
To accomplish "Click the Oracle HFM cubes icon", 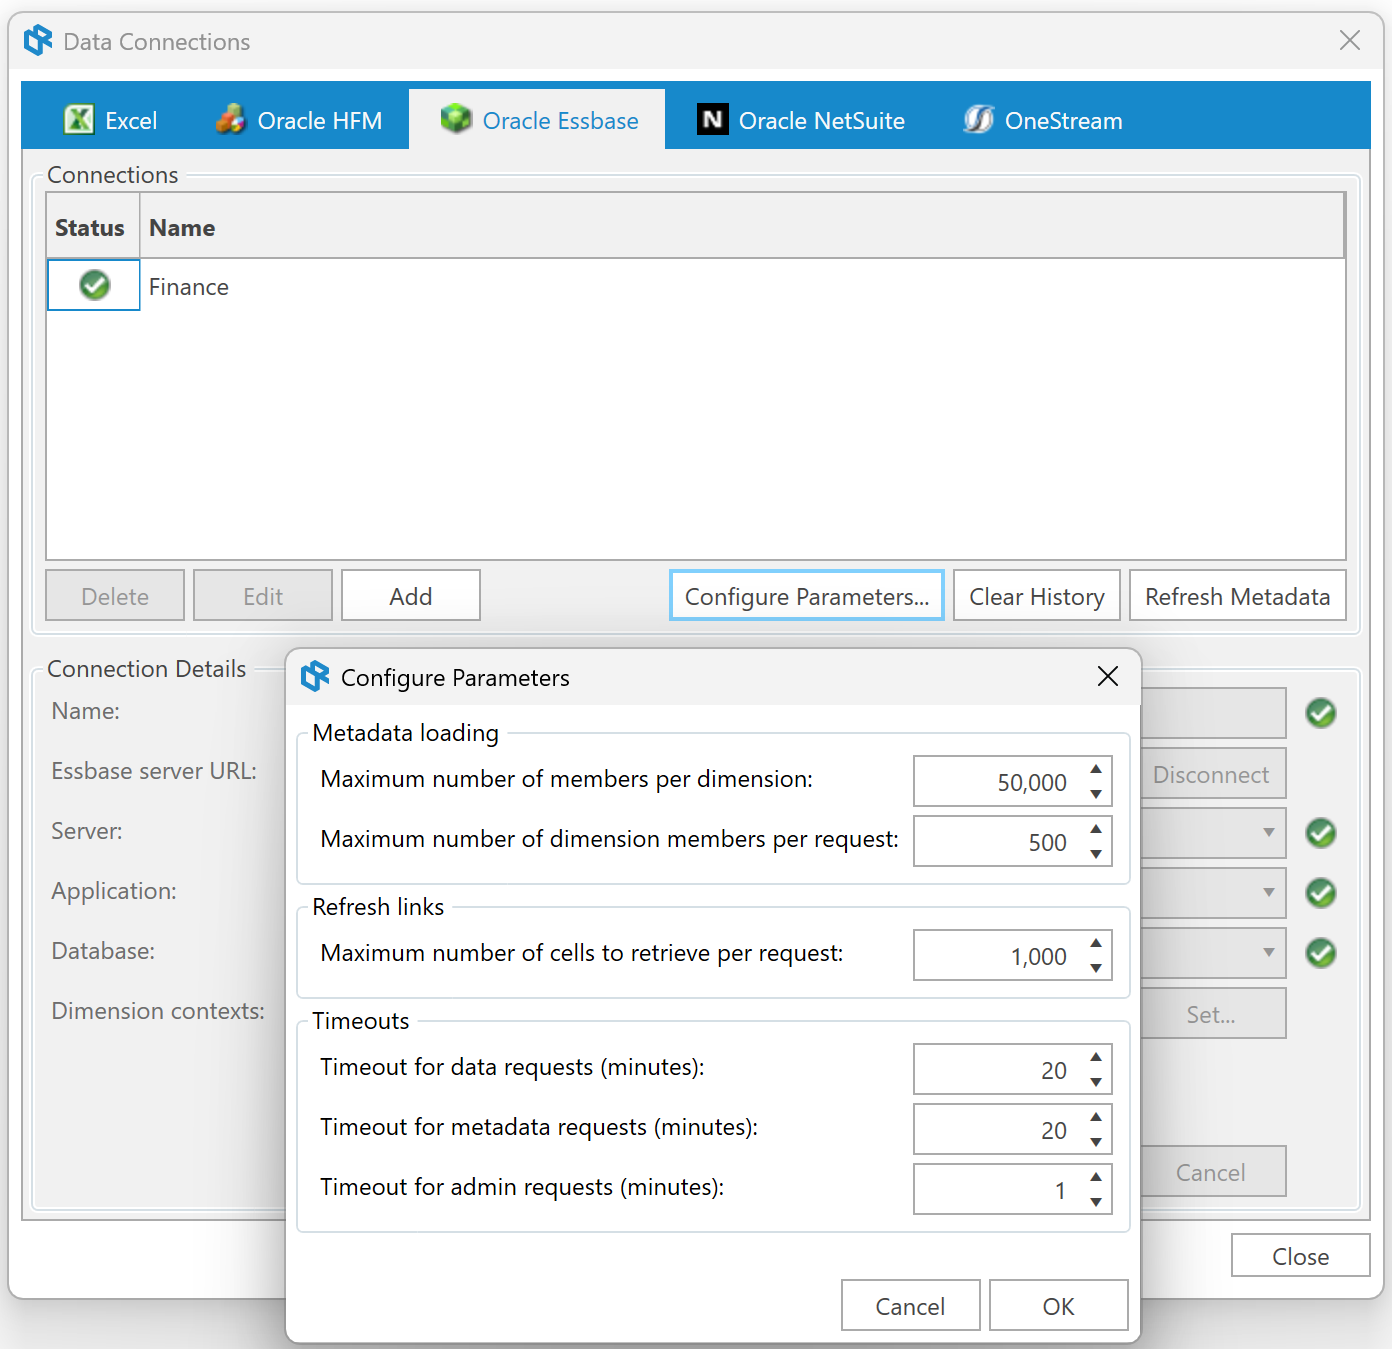I will tap(230, 119).
